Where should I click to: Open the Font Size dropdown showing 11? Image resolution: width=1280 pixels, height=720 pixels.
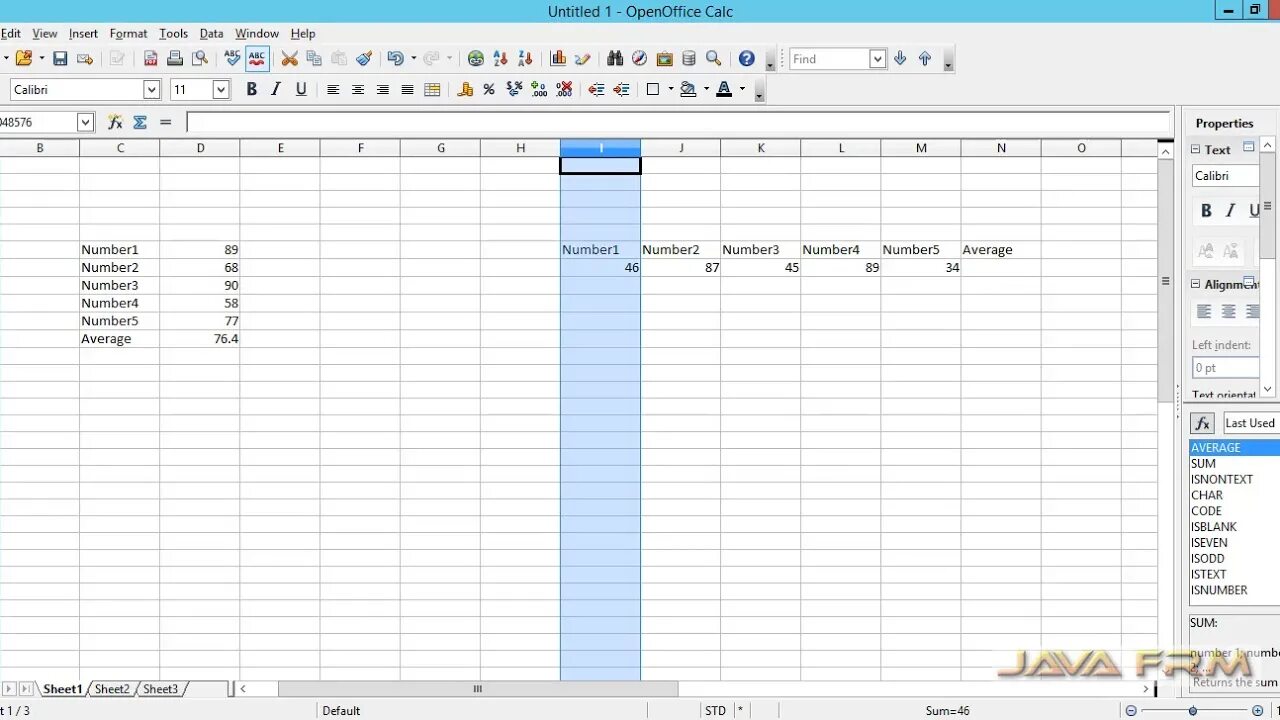click(x=222, y=90)
